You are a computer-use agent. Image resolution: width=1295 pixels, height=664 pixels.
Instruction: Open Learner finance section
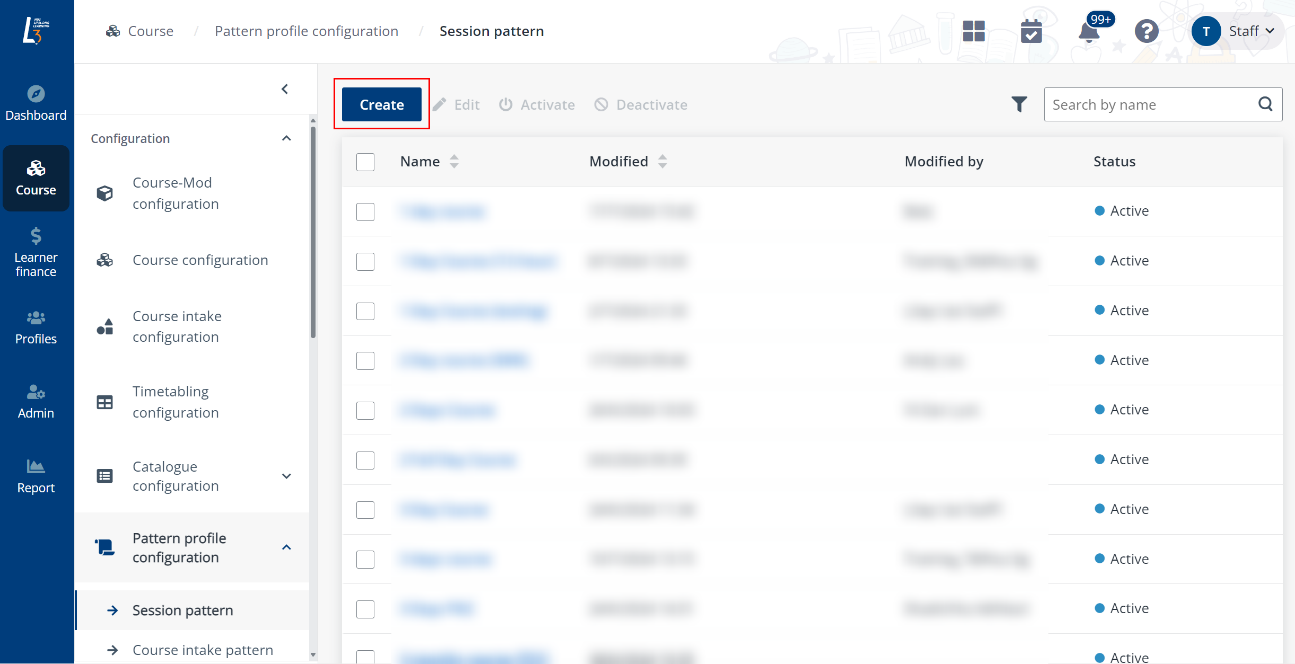click(x=36, y=251)
